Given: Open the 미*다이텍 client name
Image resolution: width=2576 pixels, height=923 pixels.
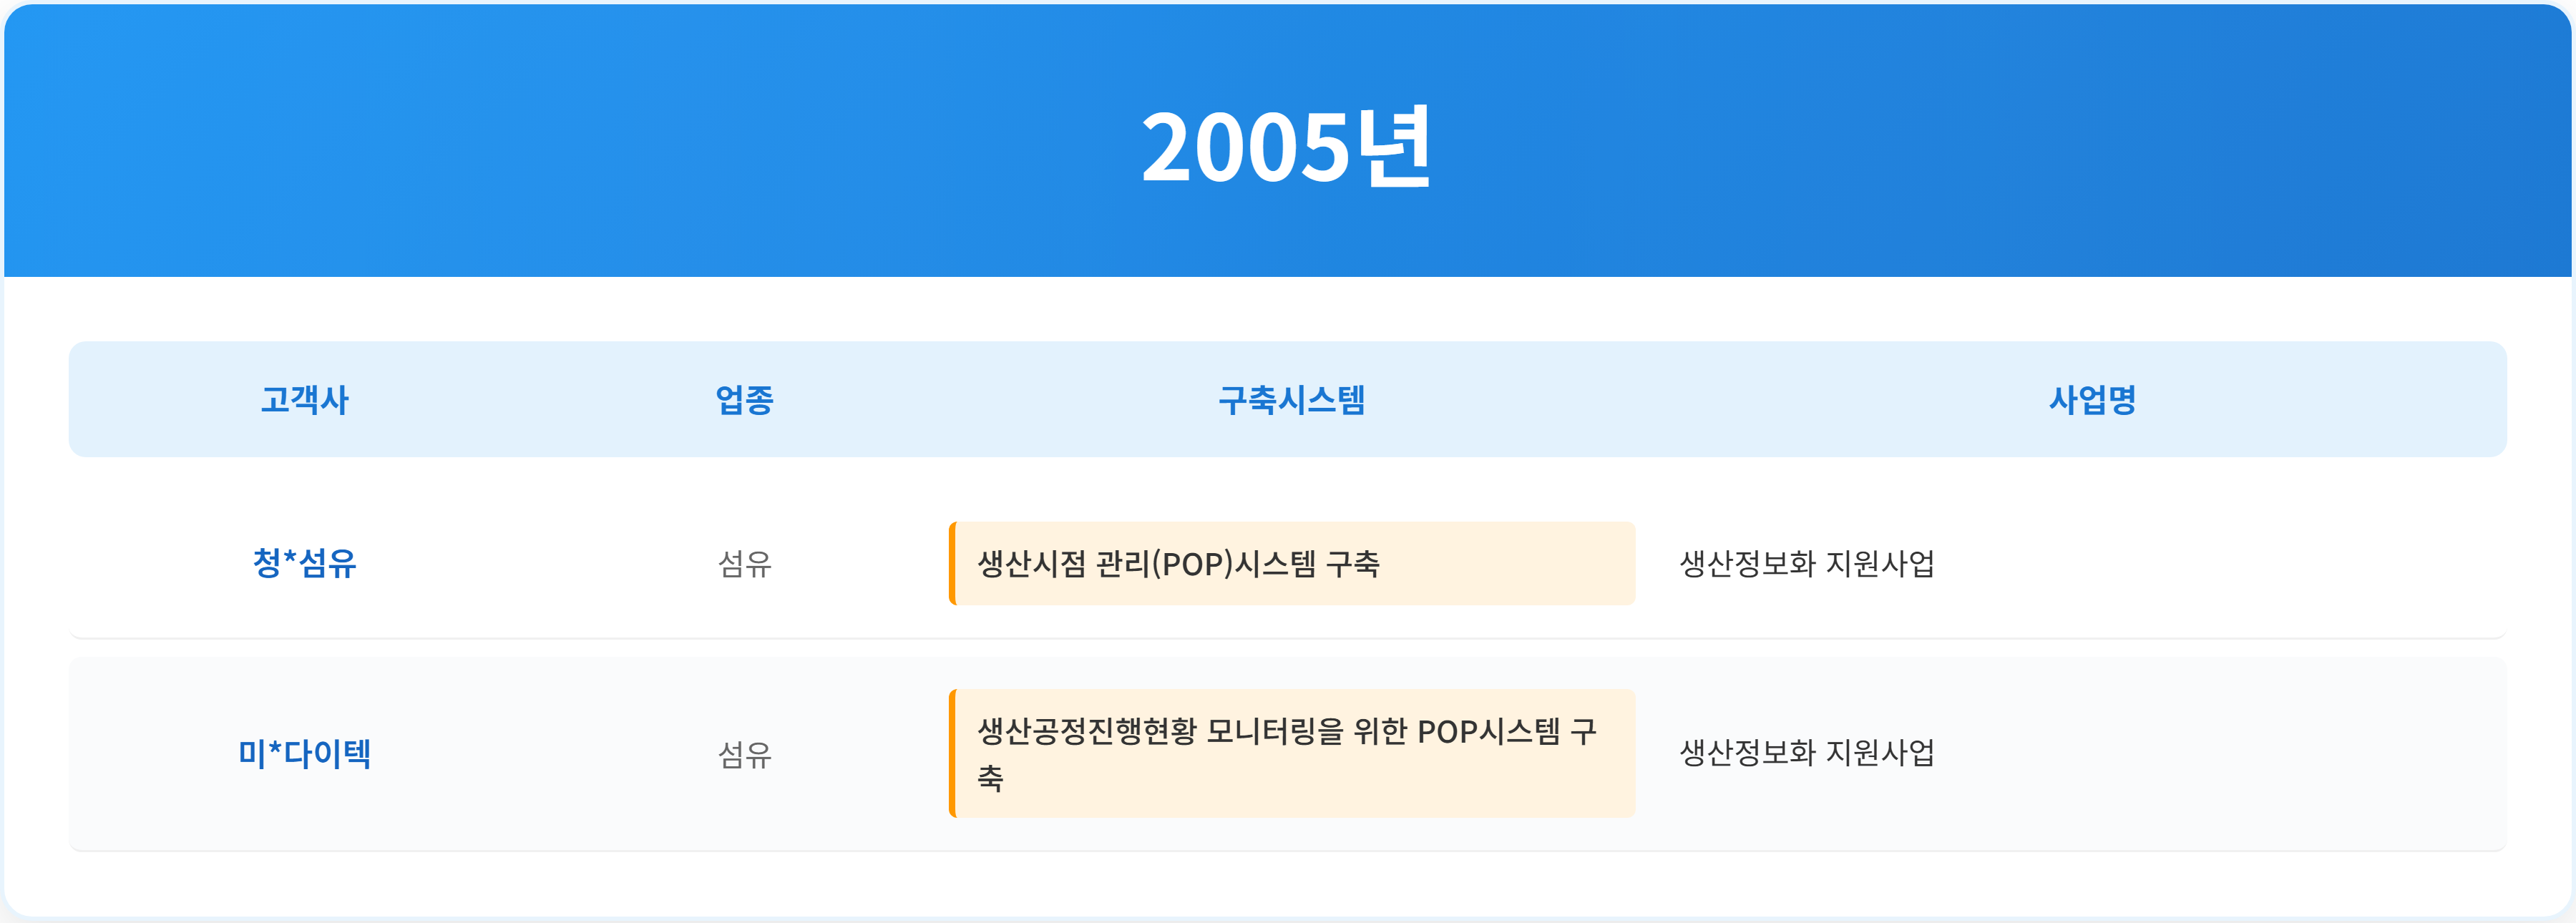Looking at the screenshot, I should (304, 753).
